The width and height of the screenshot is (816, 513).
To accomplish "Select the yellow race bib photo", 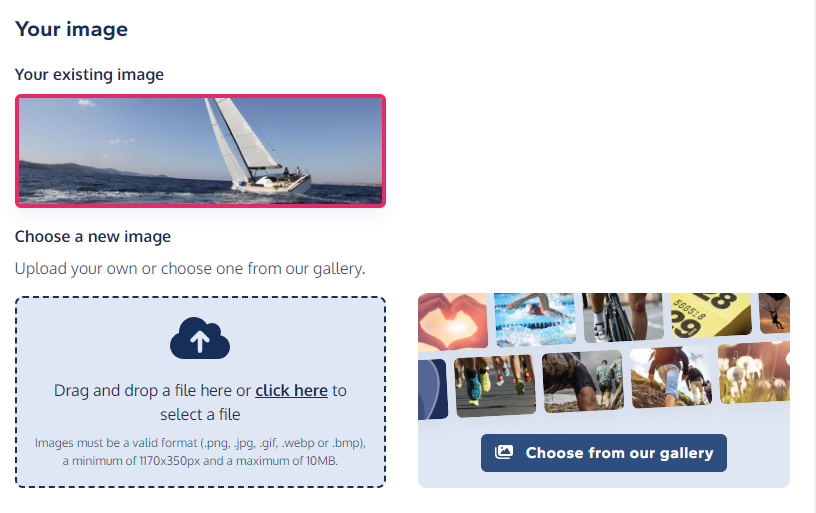I will (x=711, y=315).
